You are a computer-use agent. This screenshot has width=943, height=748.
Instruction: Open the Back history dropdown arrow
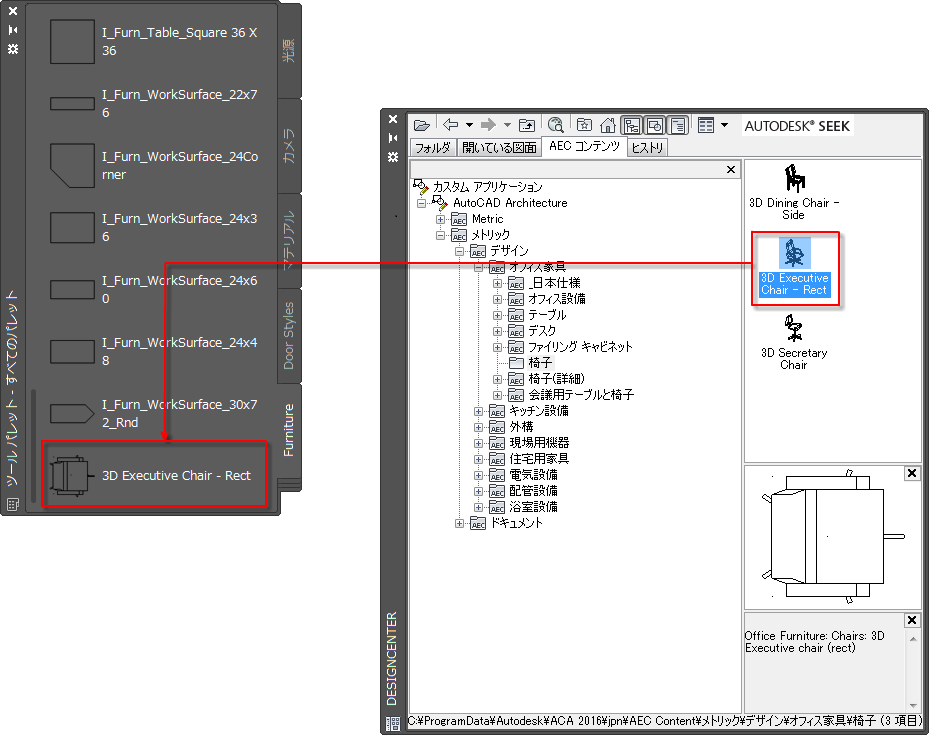tap(469, 125)
